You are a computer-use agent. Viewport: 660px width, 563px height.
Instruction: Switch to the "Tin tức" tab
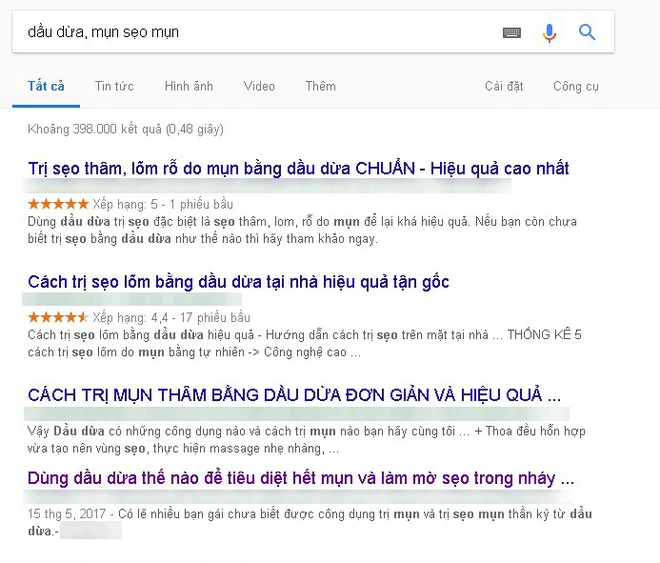click(114, 86)
